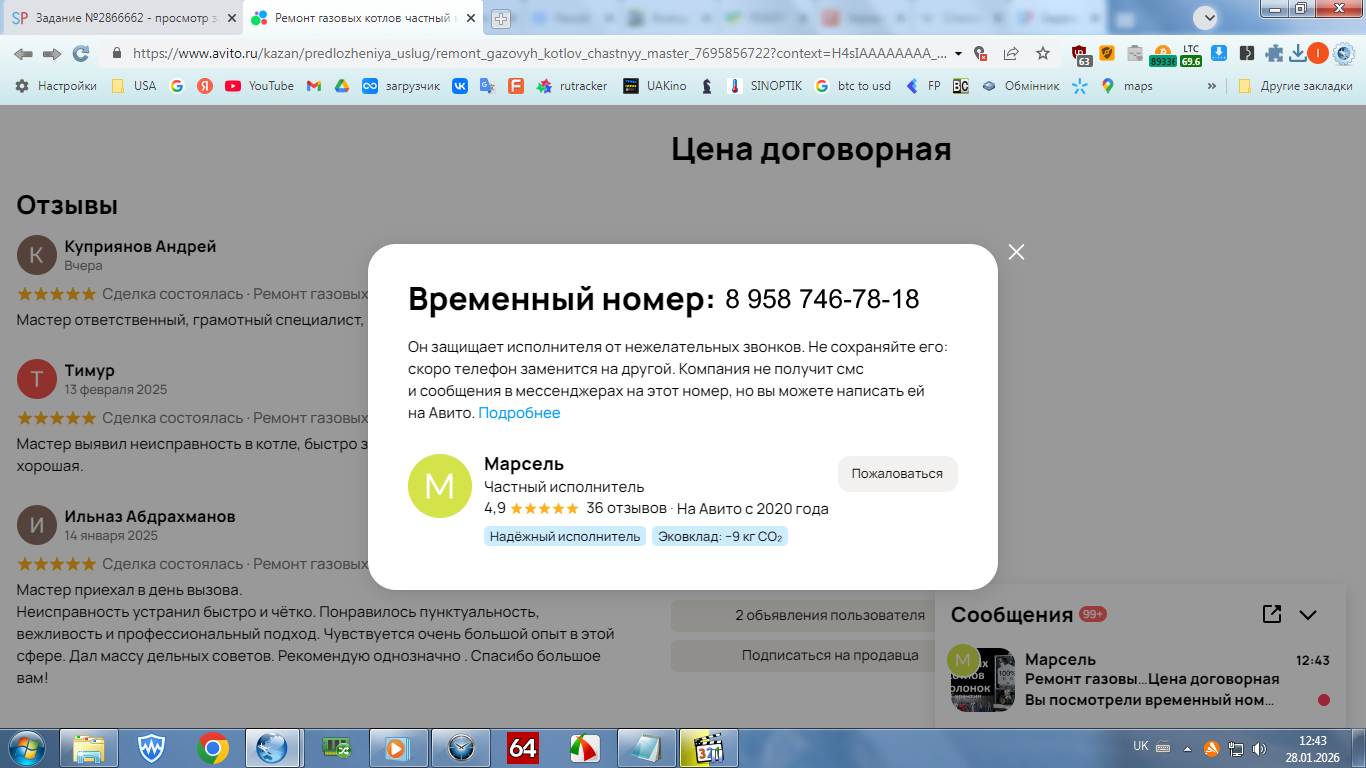Open the Марсель chat in messages
Image resolution: width=1366 pixels, height=768 pixels.
click(1140, 680)
